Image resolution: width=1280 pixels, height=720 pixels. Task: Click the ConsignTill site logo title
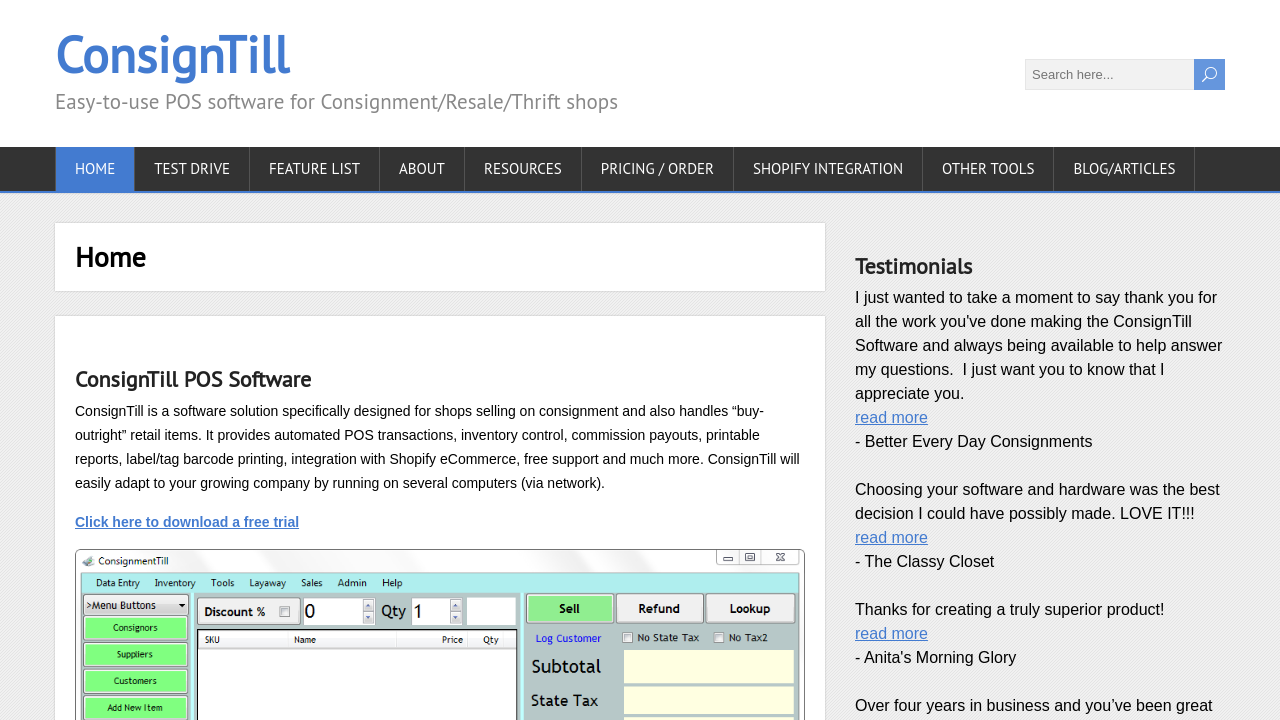[173, 55]
